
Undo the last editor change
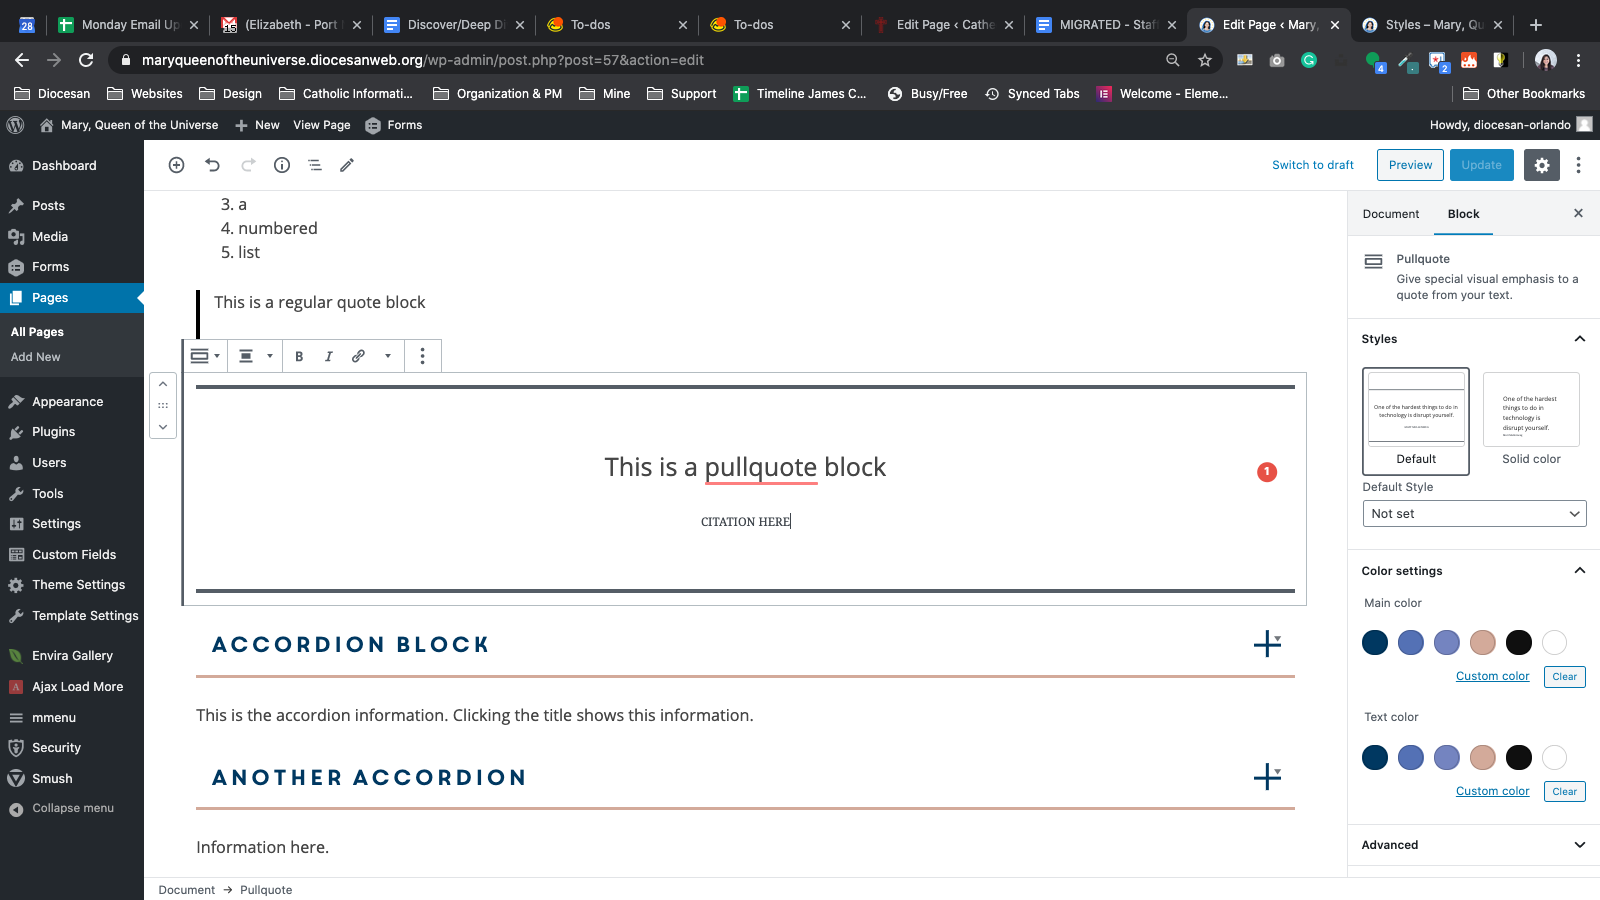pos(212,165)
